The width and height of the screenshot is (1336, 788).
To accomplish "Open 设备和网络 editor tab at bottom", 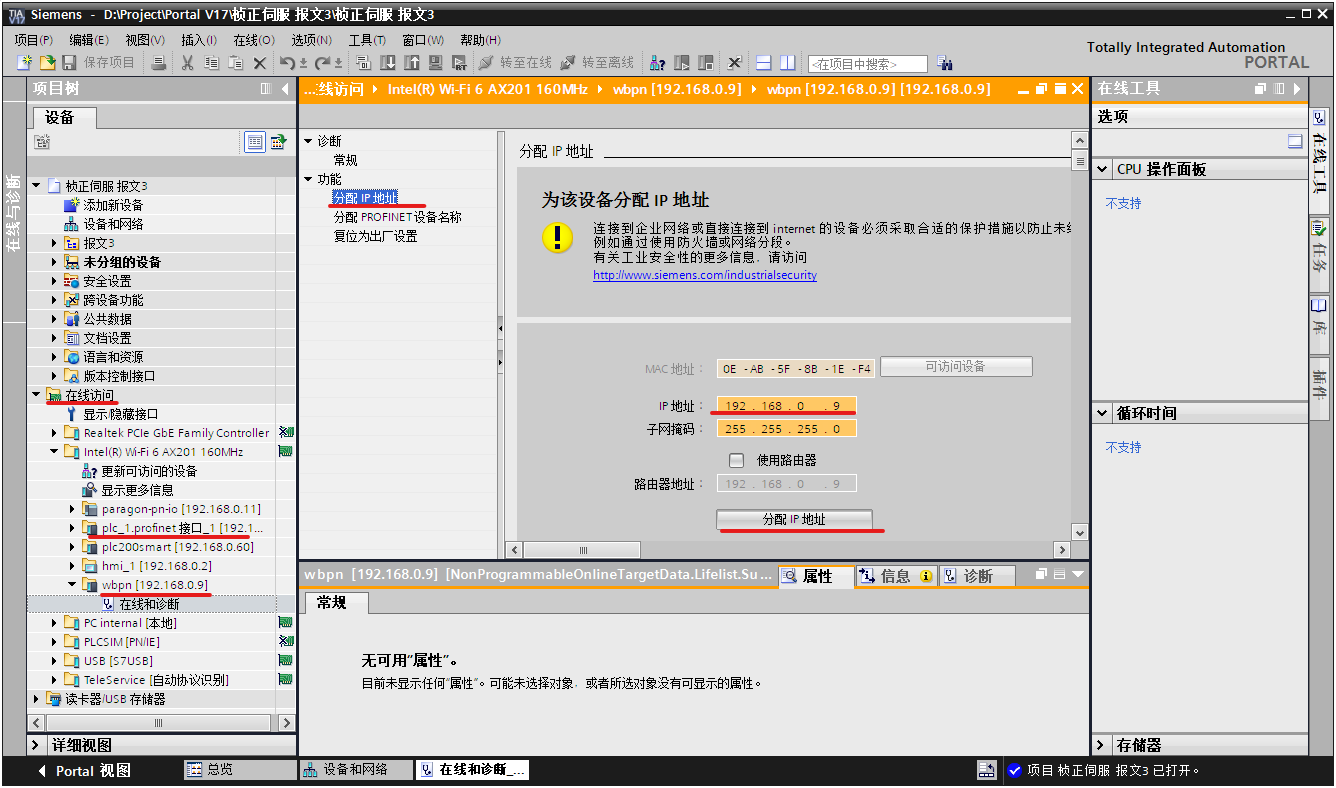I will click(x=357, y=770).
